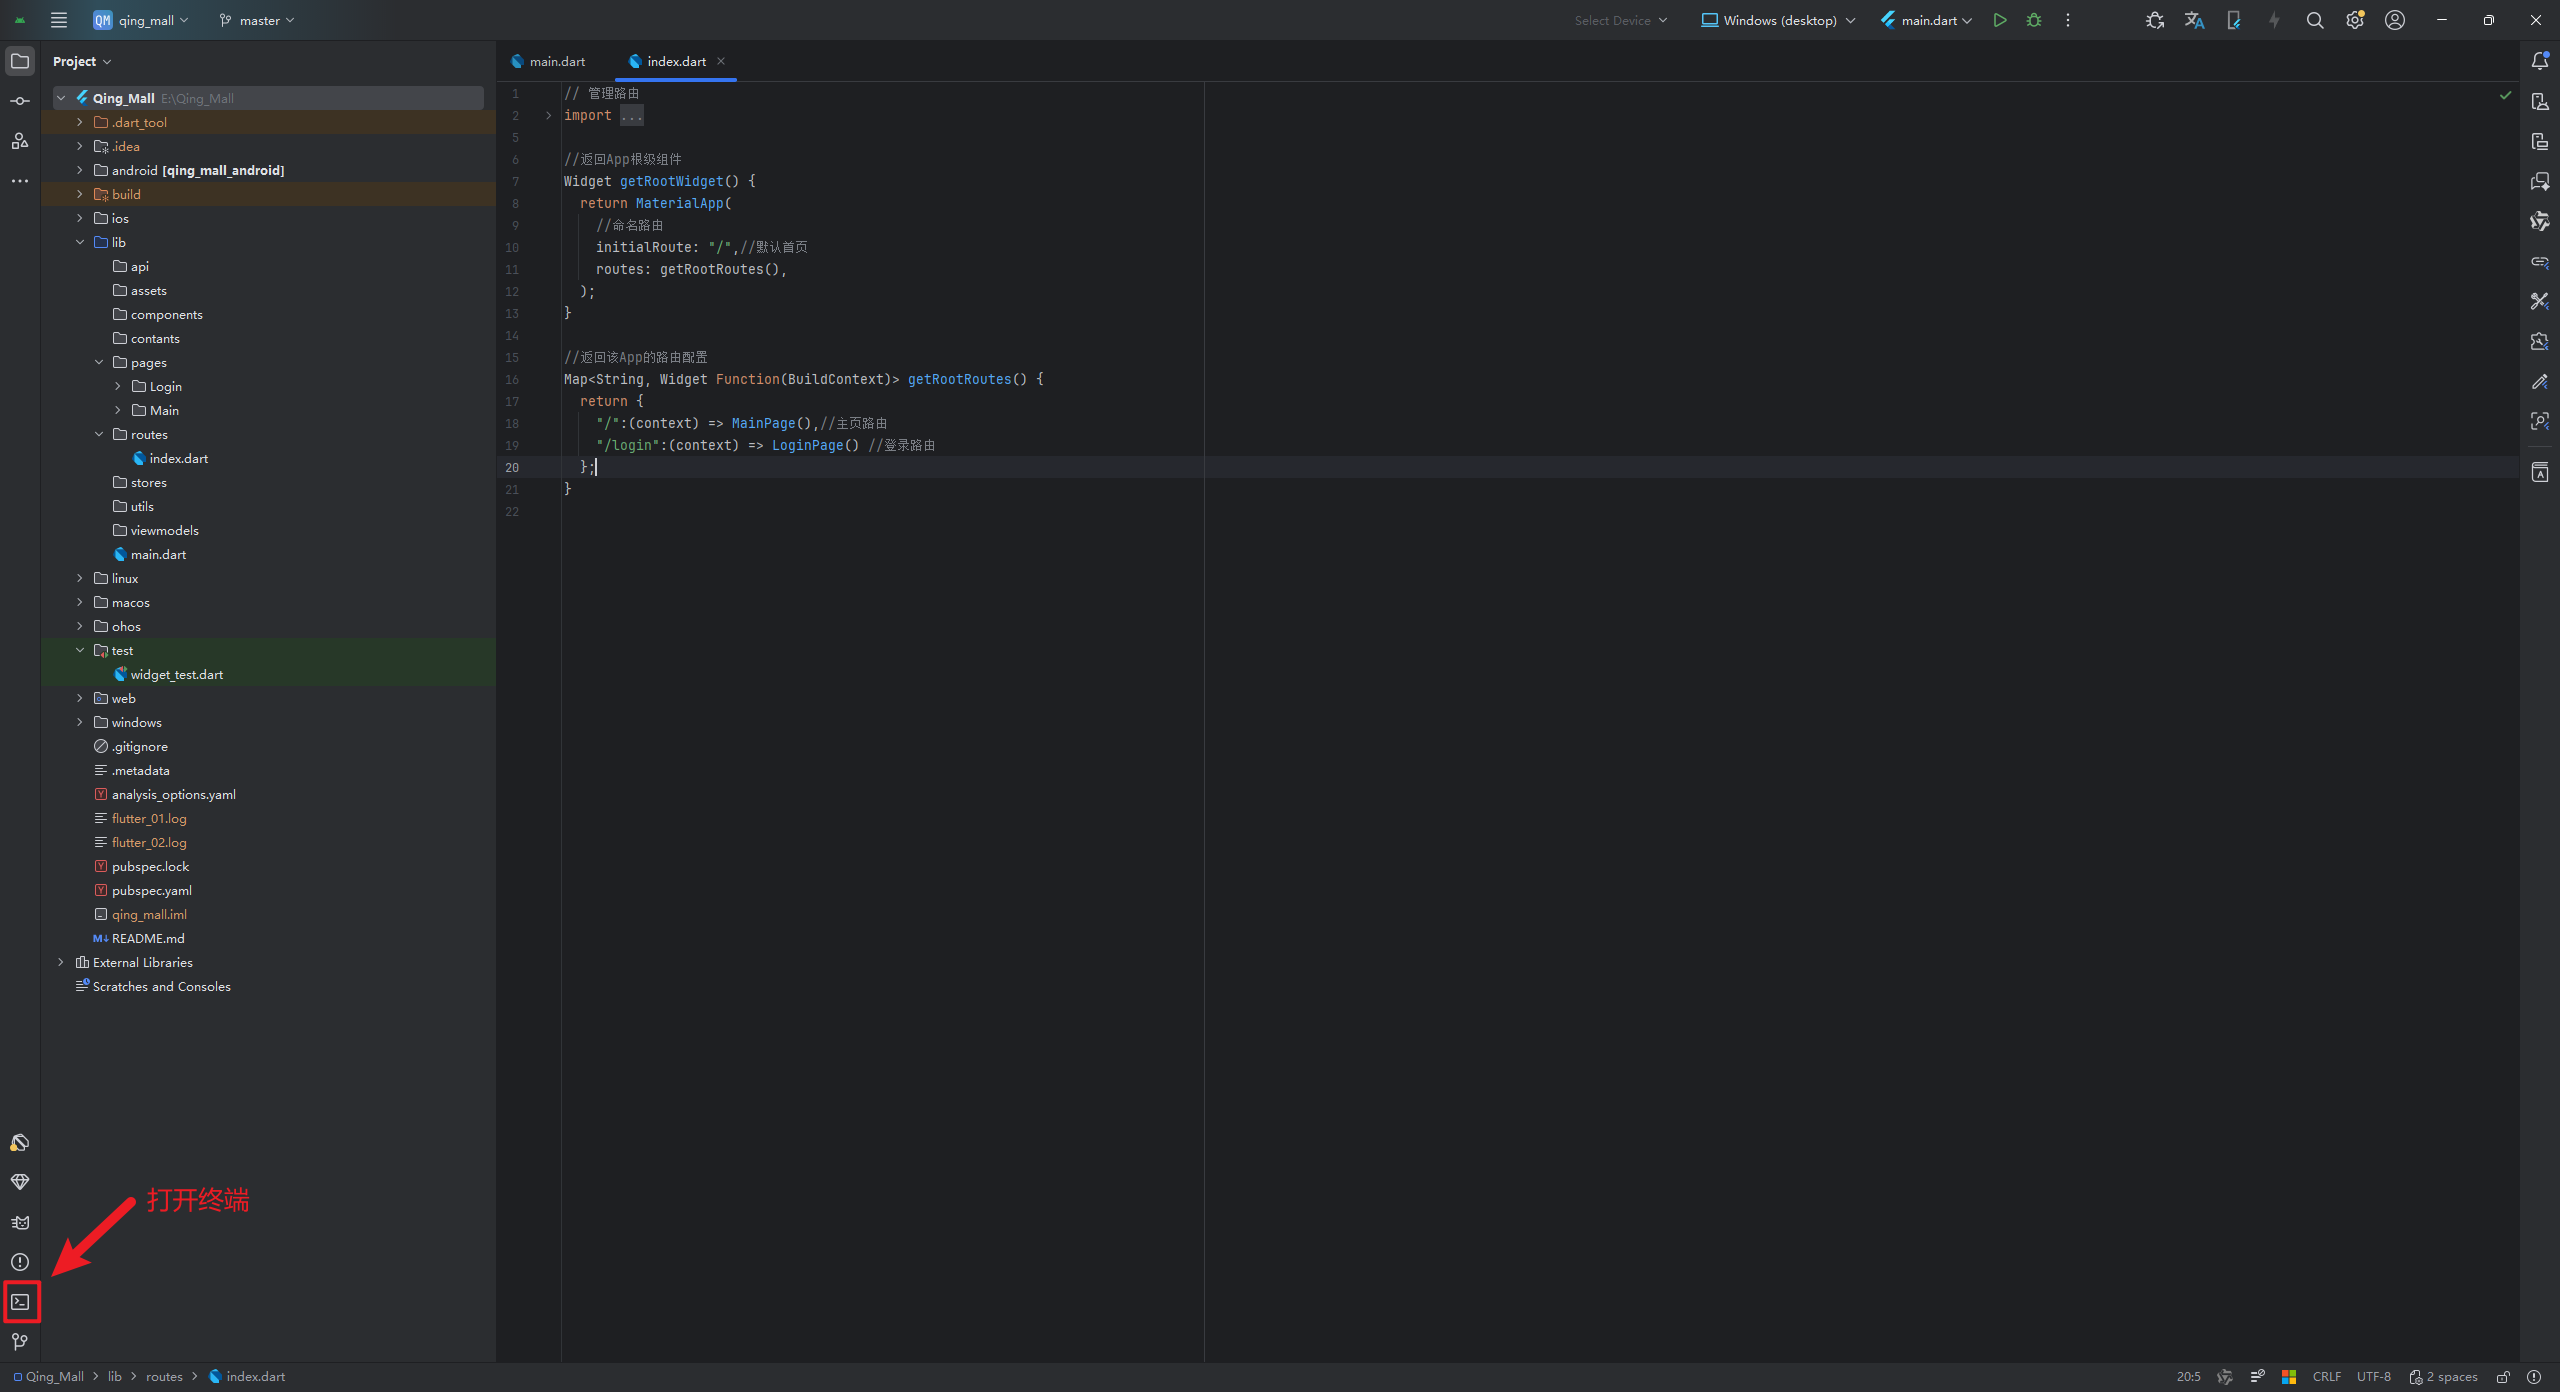Click the green Run button
The width and height of the screenshot is (2560, 1392).
click(x=1999, y=20)
